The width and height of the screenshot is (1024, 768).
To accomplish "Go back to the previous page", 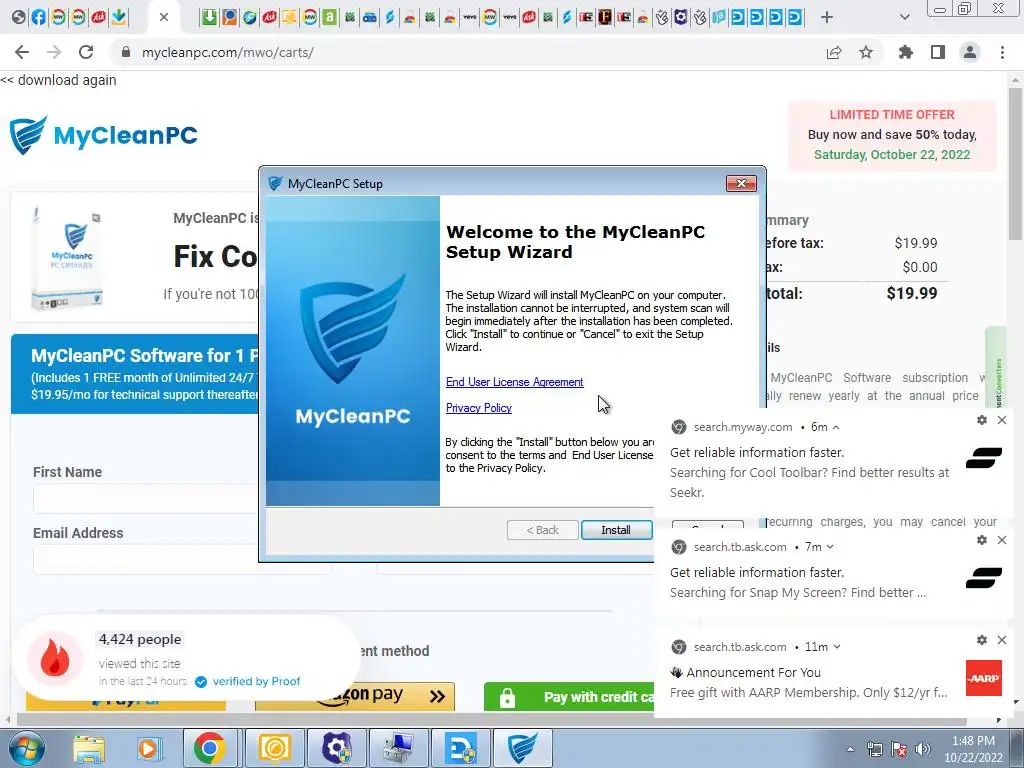I will pos(22,52).
